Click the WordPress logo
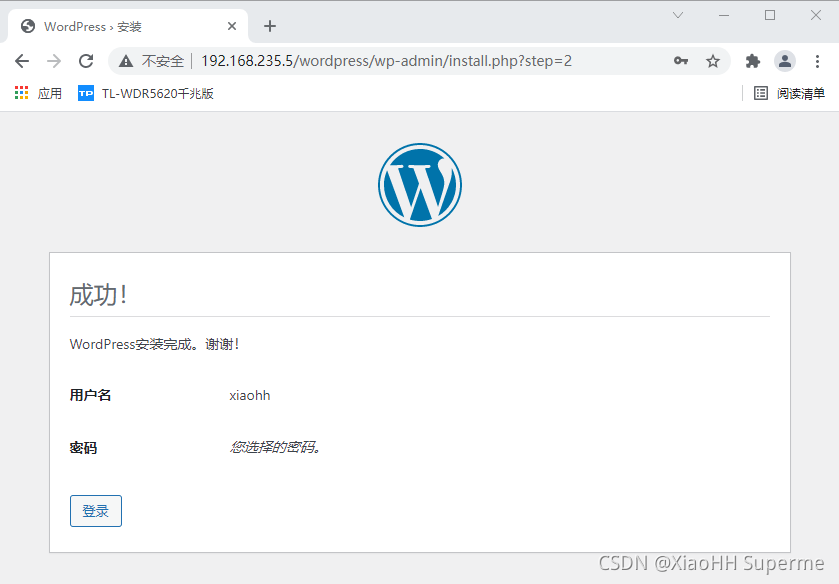 (420, 185)
